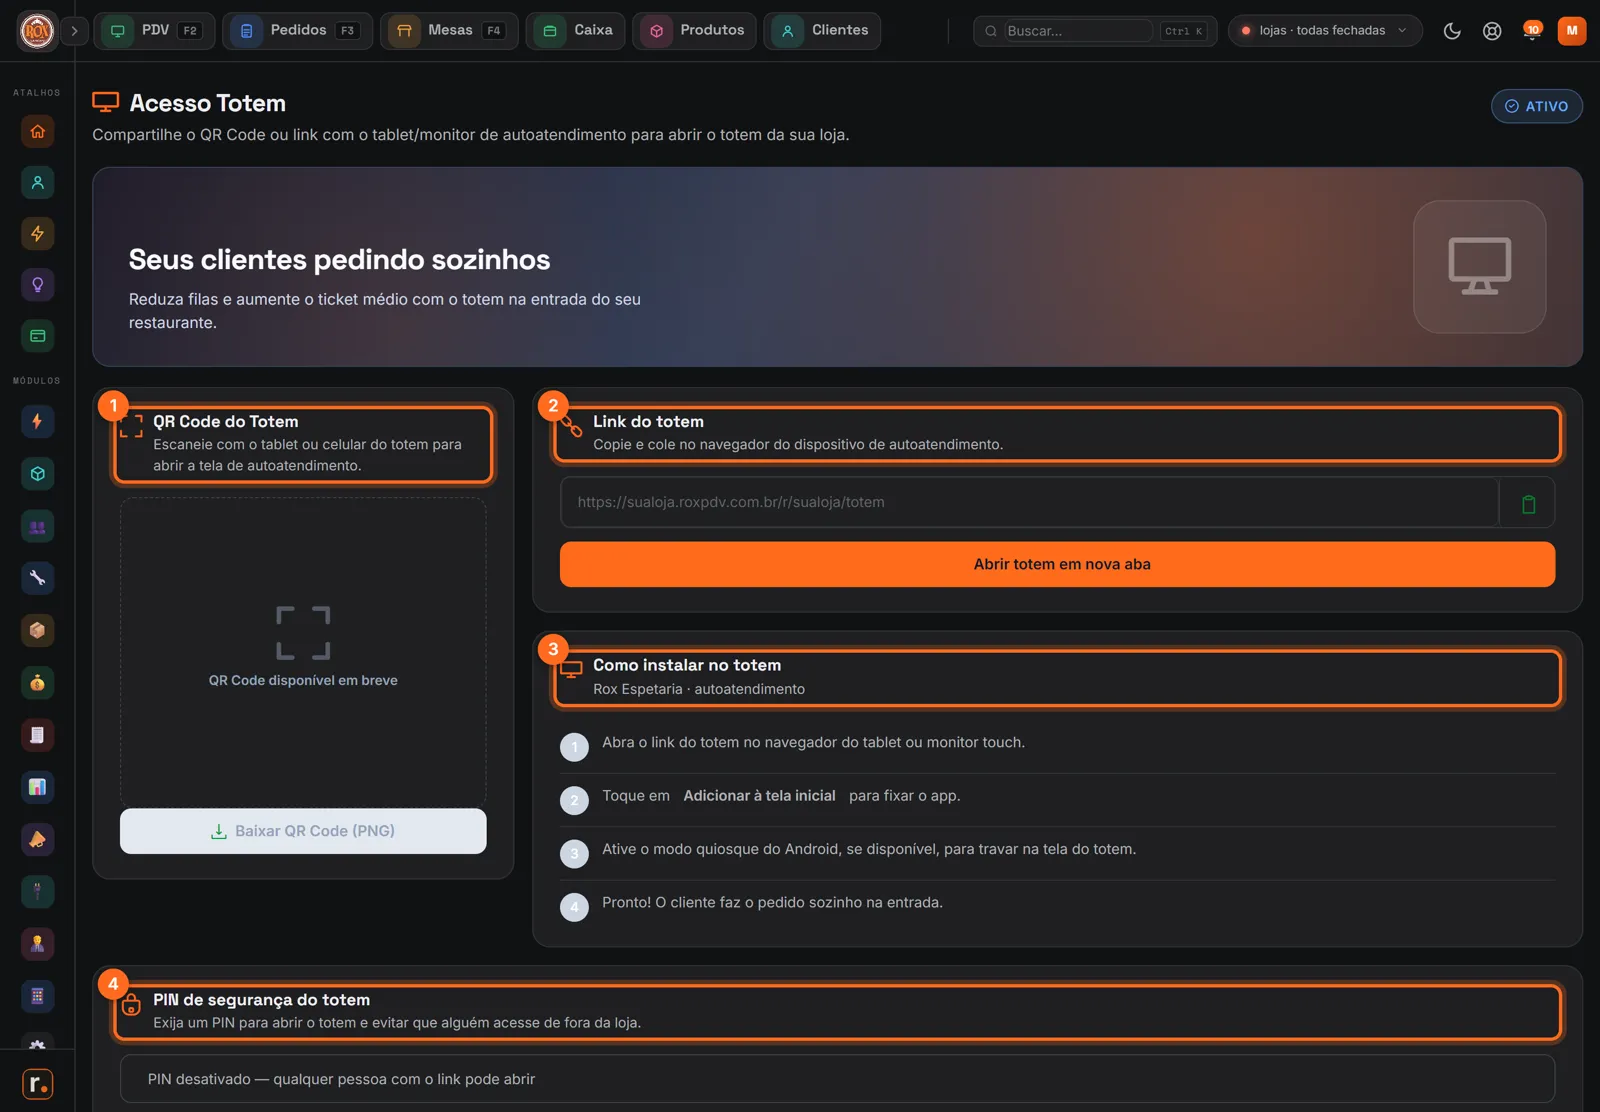Expand the sidebar with the chevron arrow
This screenshot has height=1112, width=1600.
coord(74,31)
